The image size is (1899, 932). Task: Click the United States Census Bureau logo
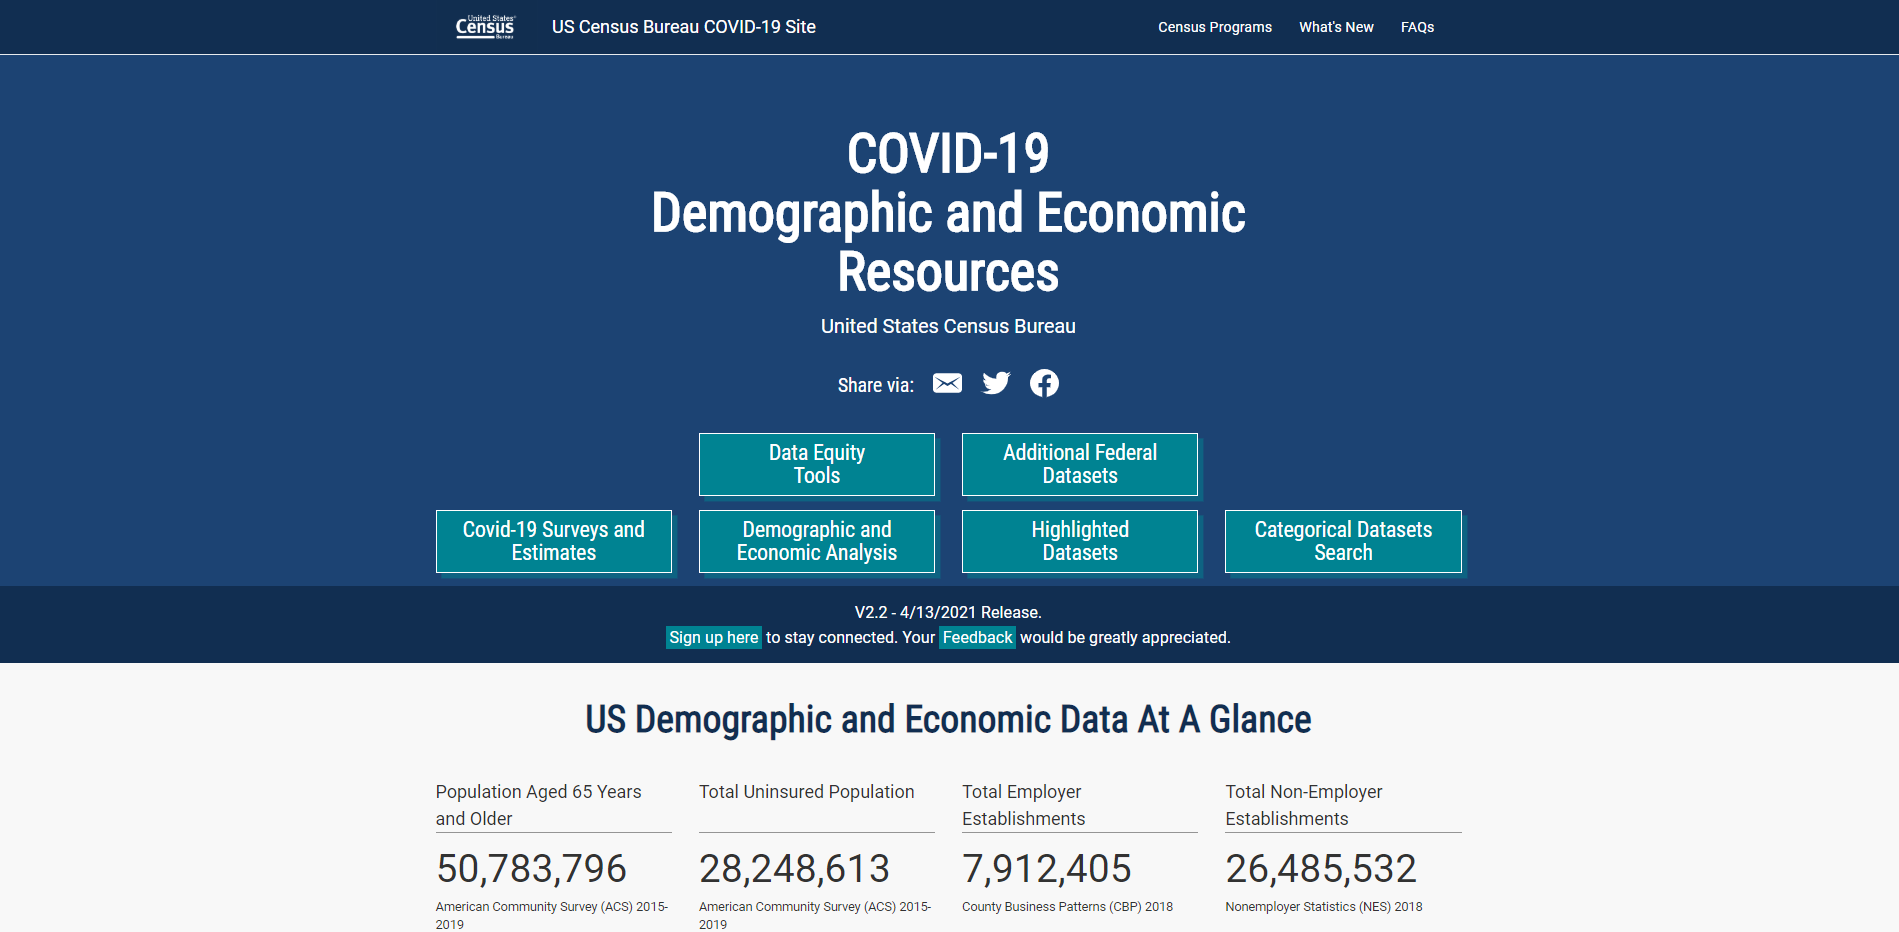[x=485, y=27]
